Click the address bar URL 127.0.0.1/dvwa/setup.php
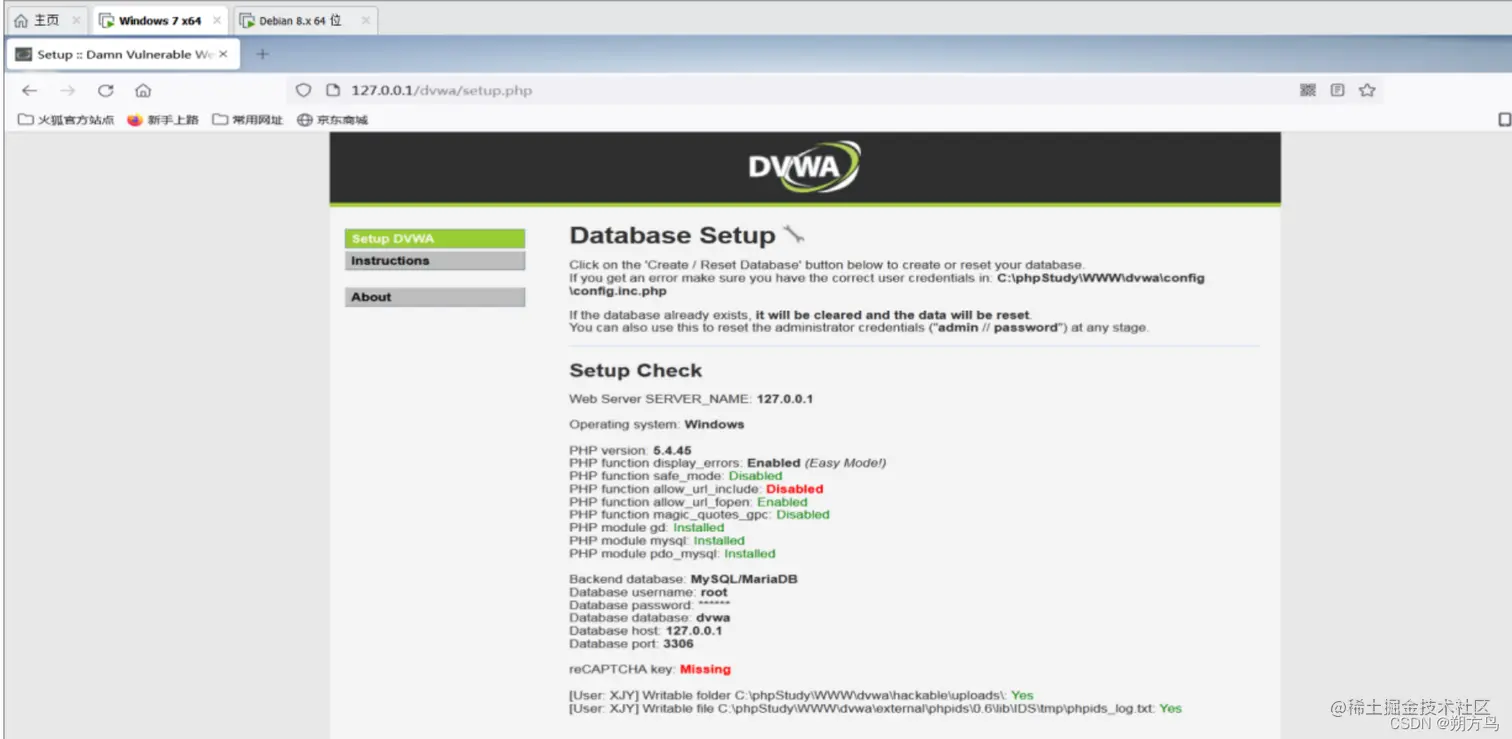 (441, 90)
